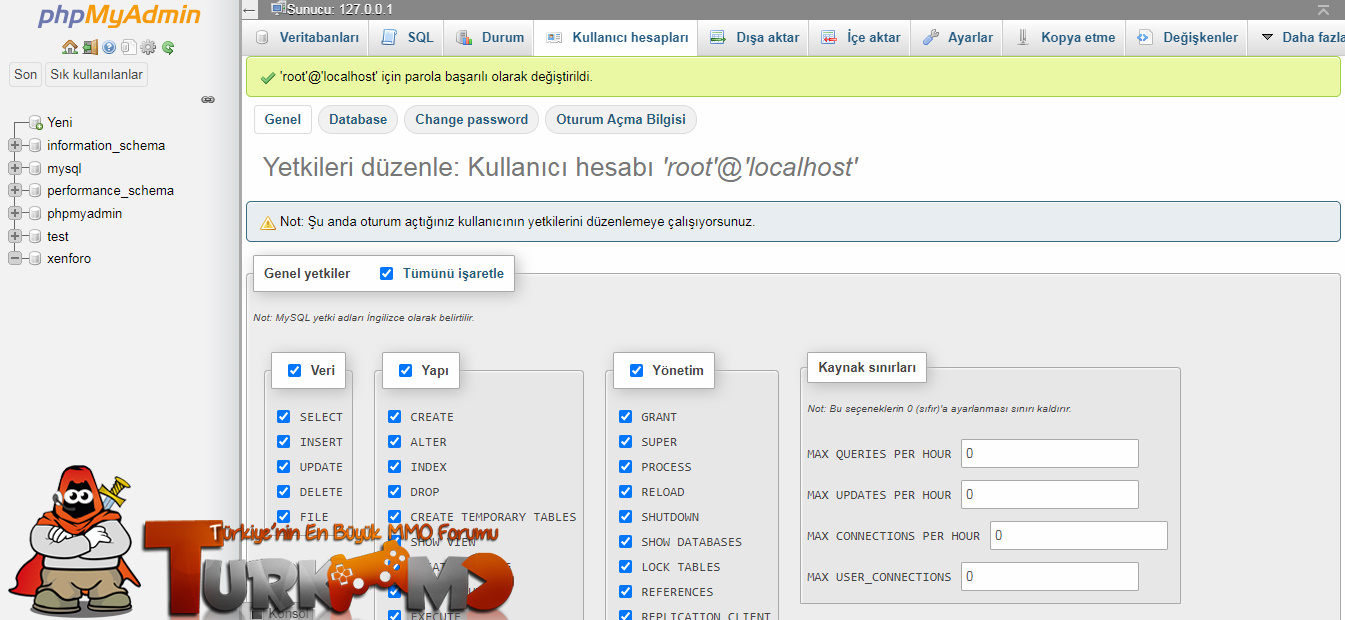Image resolution: width=1345 pixels, height=620 pixels.
Task: Open the Değişkenler variables tab
Action: pyautogui.click(x=1187, y=37)
